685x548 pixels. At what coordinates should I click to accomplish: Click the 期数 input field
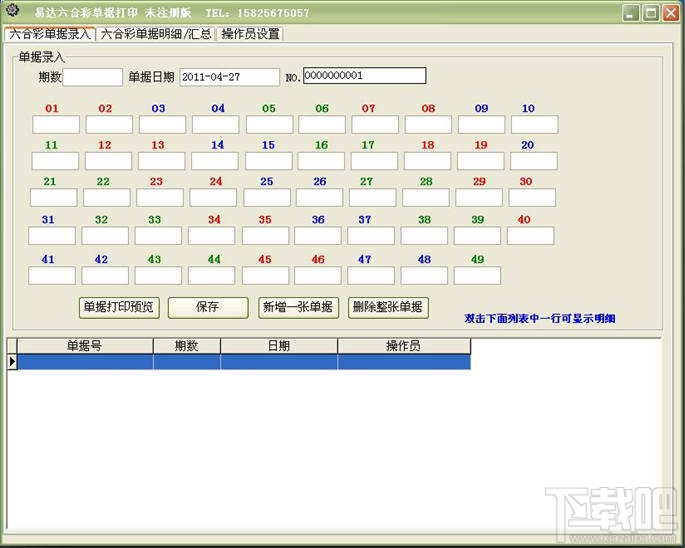coord(93,77)
